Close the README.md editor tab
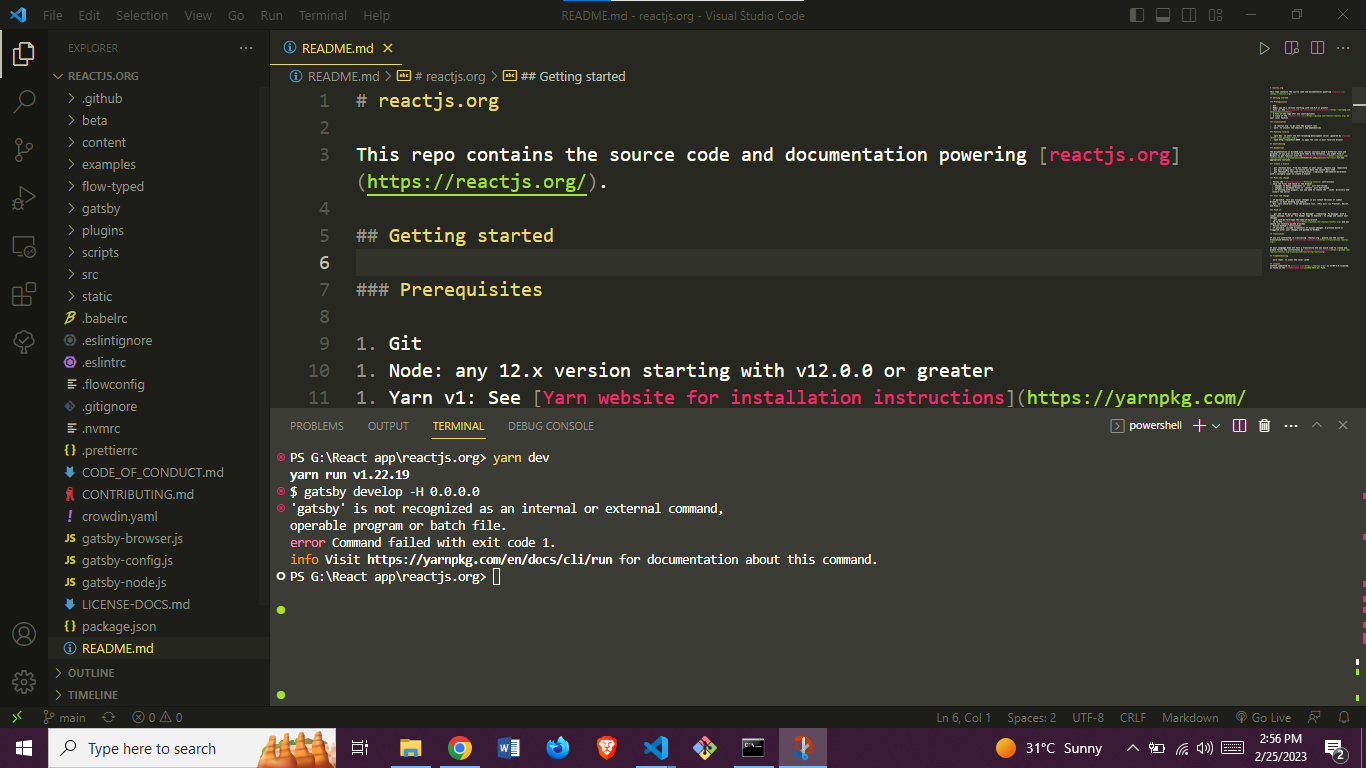 point(388,48)
